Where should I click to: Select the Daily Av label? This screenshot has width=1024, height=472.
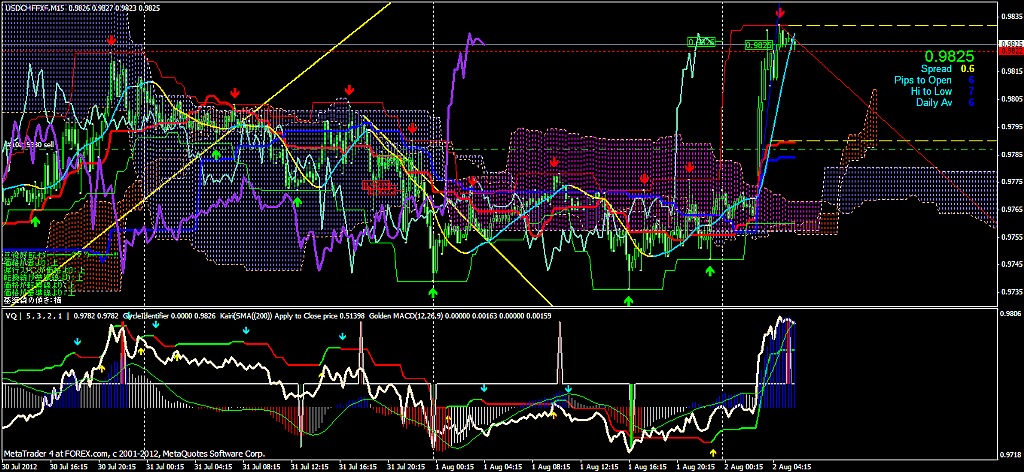932,102
